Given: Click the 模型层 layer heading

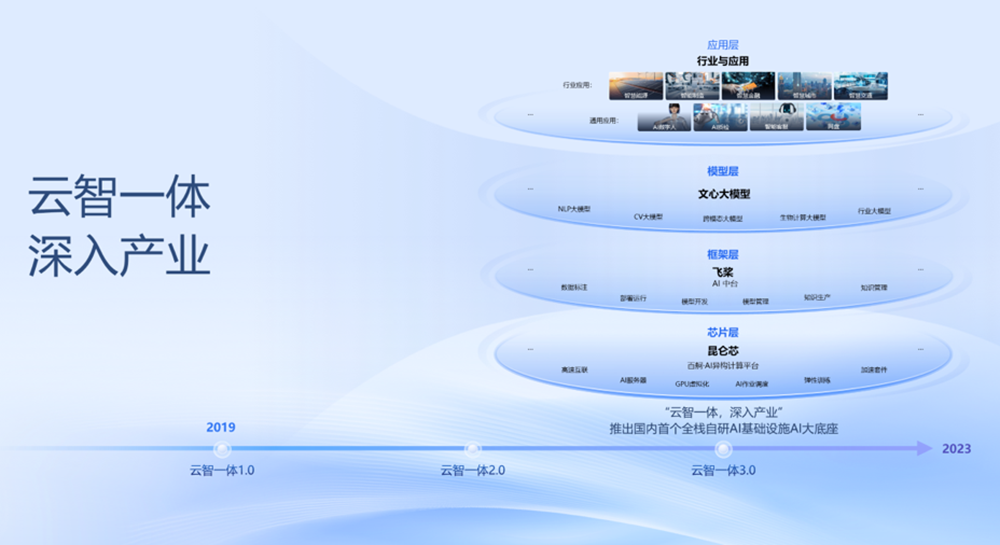Looking at the screenshot, I should [x=723, y=171].
